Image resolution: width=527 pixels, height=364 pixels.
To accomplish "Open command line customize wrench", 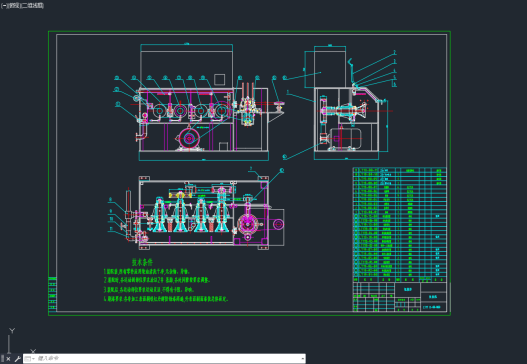I will tap(17, 359).
